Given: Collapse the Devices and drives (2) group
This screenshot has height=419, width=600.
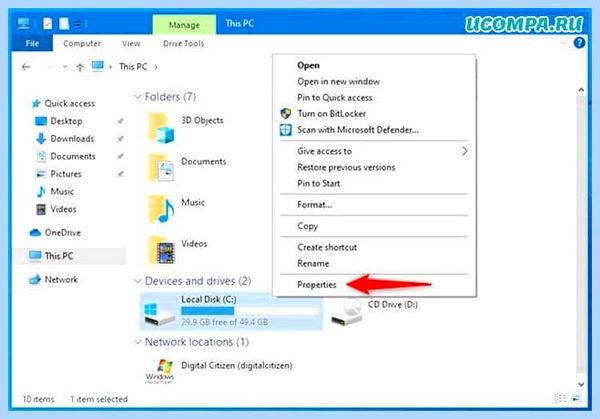Looking at the screenshot, I should 137,281.
